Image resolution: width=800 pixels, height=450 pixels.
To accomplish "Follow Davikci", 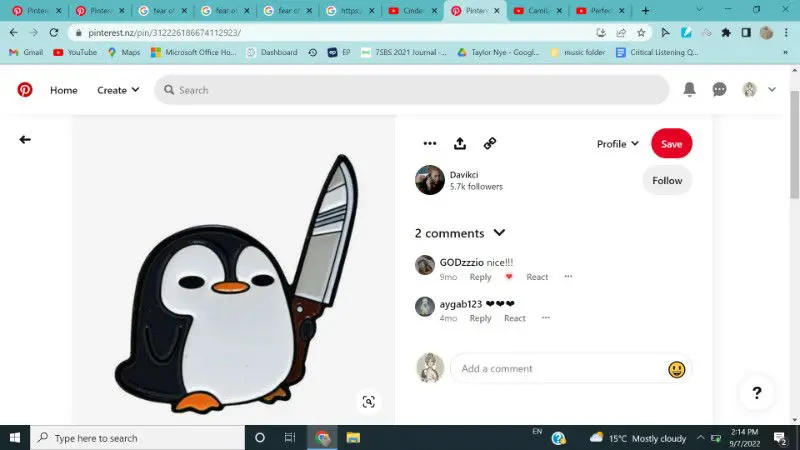I will coord(667,181).
